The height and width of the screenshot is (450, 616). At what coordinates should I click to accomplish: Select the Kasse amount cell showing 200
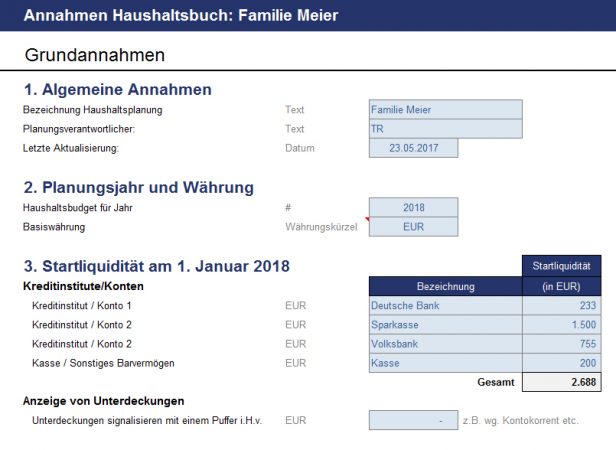pyautogui.click(x=561, y=363)
